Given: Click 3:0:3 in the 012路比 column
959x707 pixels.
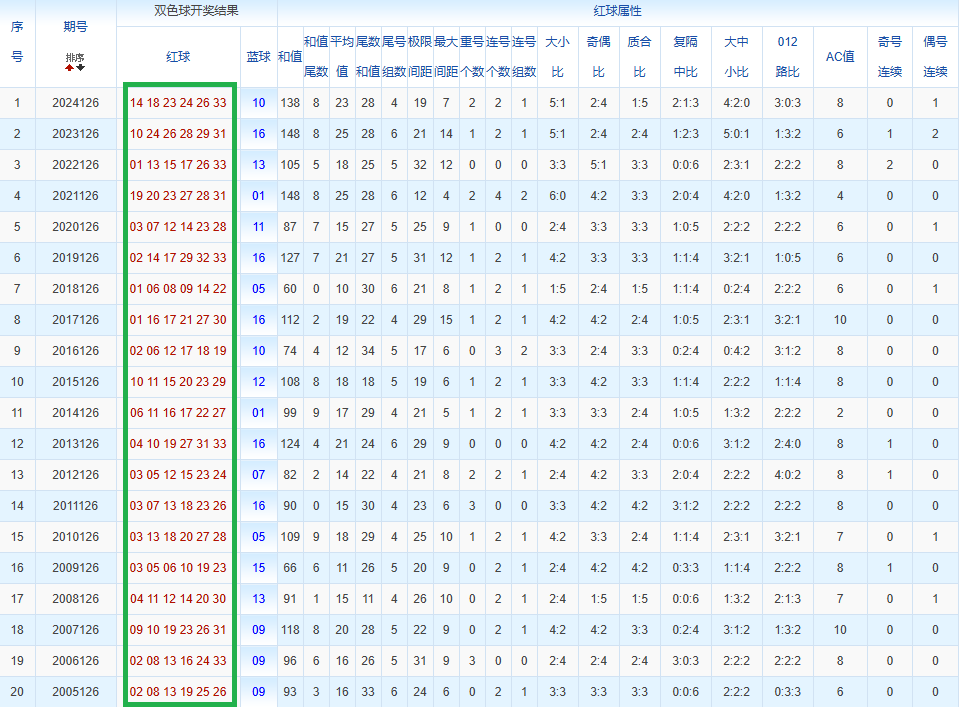Looking at the screenshot, I should [787, 103].
